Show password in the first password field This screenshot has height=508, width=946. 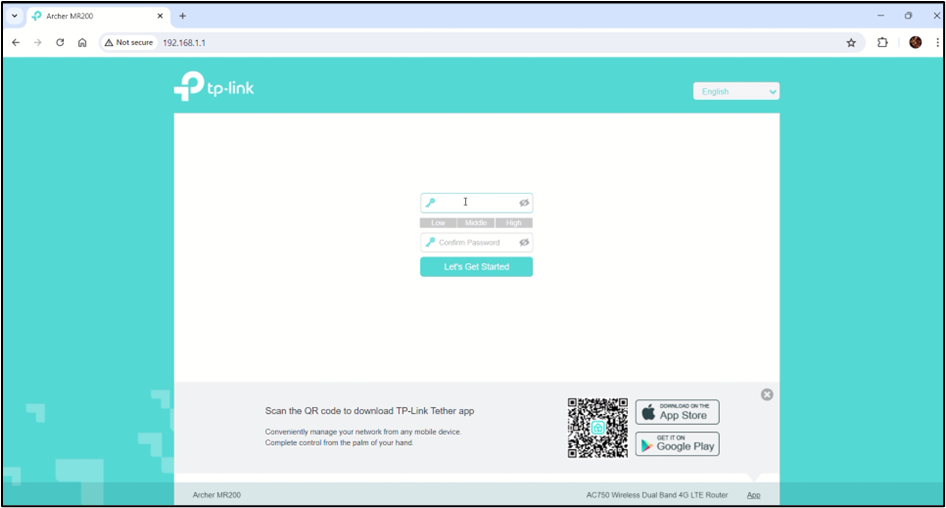pos(524,203)
